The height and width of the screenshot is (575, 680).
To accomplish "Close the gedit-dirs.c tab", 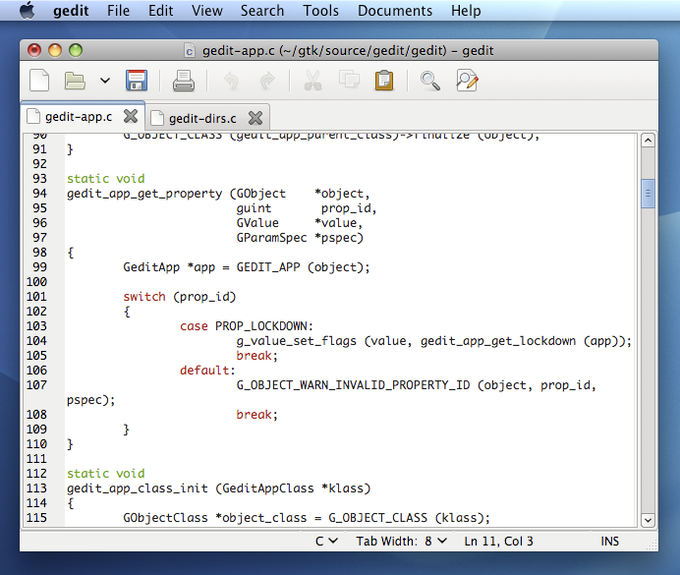I will pos(255,118).
